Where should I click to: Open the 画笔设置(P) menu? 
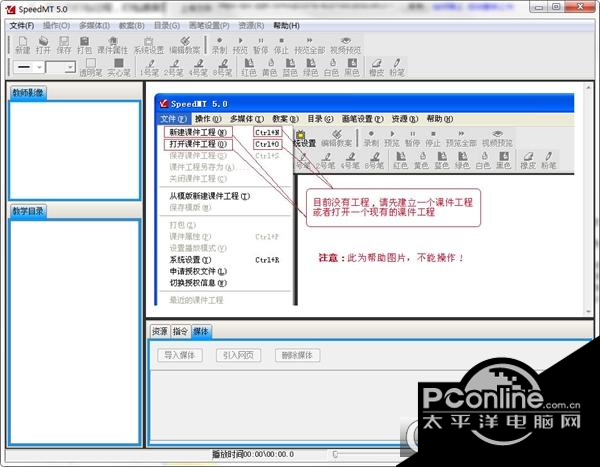click(209, 26)
